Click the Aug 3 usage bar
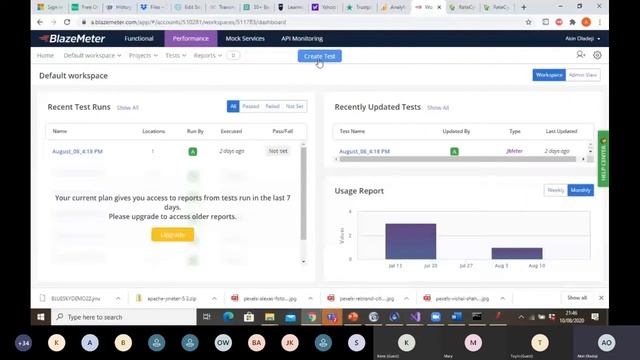 click(x=517, y=253)
